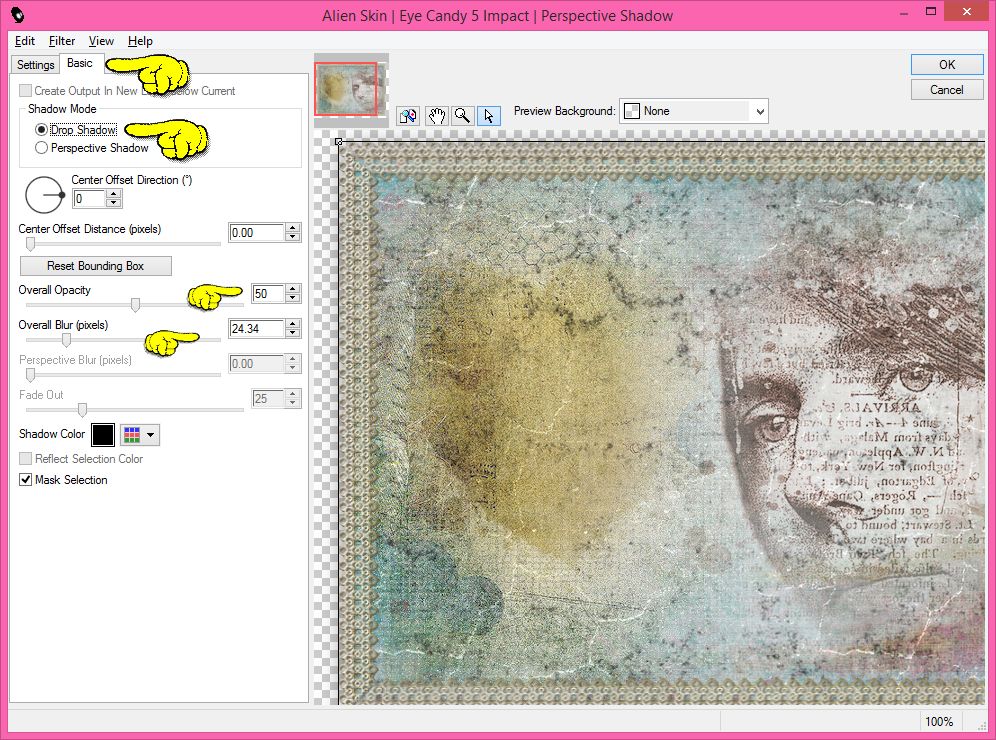Click the Overall Opacity slider handle
Screen dimensions: 996x740
pyautogui.click(x=135, y=305)
